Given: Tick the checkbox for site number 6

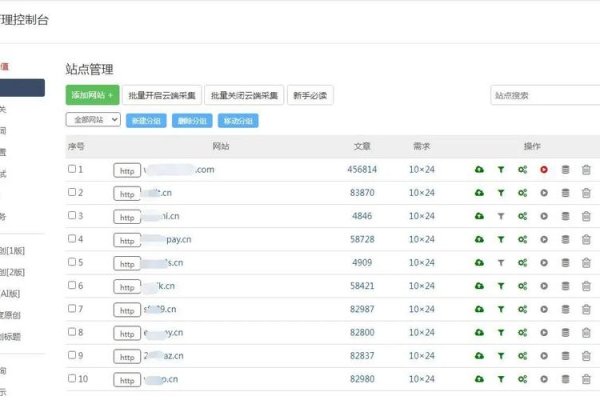Looking at the screenshot, I should [x=72, y=285].
